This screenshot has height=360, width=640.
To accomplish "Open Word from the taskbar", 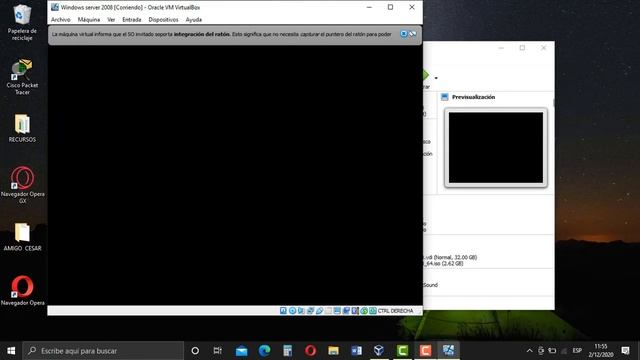I will tap(356, 351).
